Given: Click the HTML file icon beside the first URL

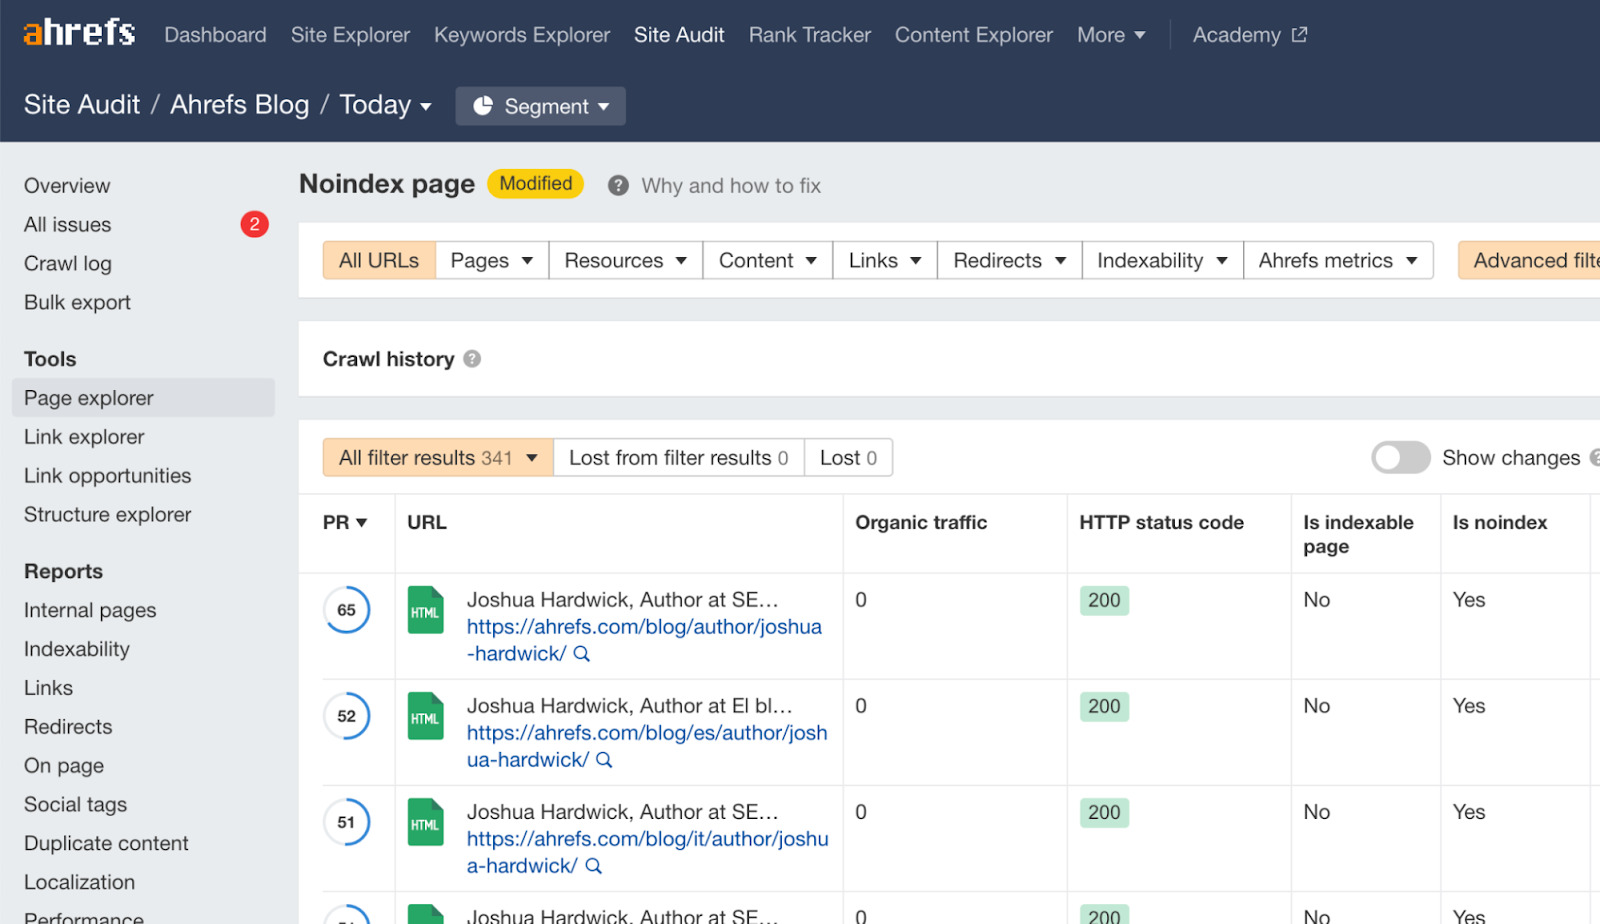Looking at the screenshot, I should tap(425, 610).
